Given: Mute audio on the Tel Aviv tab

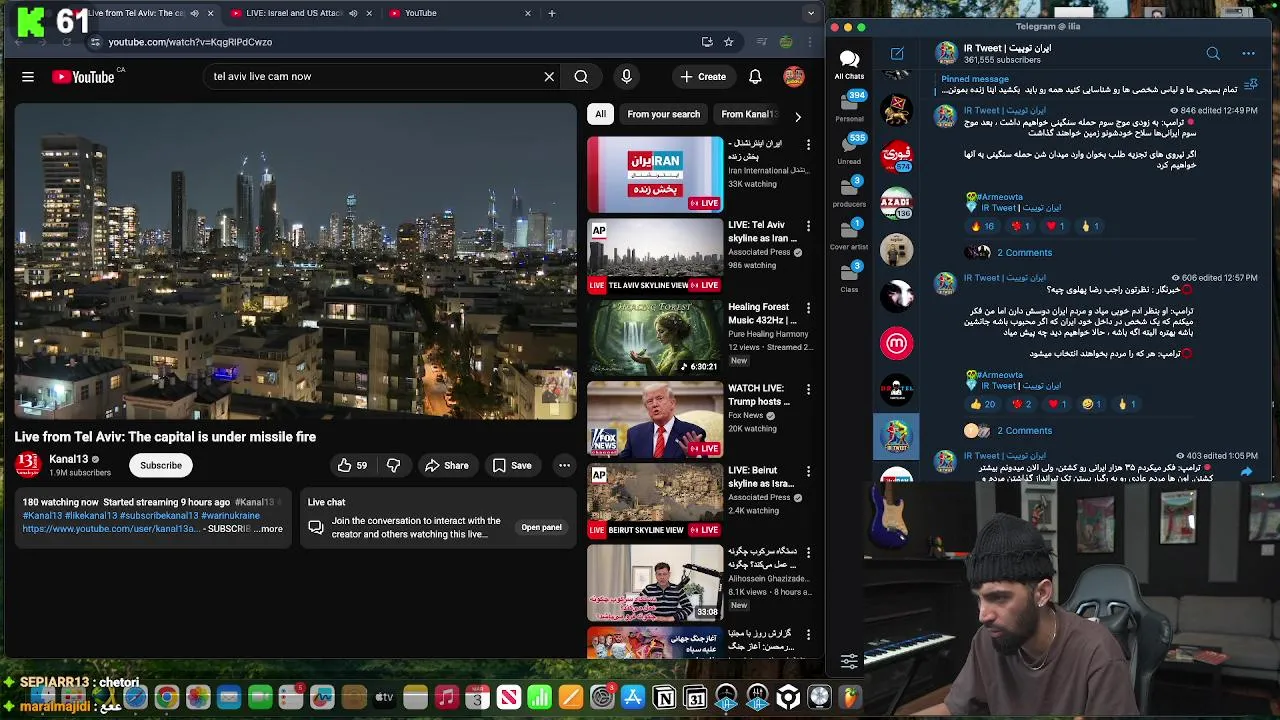Looking at the screenshot, I should tap(194, 13).
